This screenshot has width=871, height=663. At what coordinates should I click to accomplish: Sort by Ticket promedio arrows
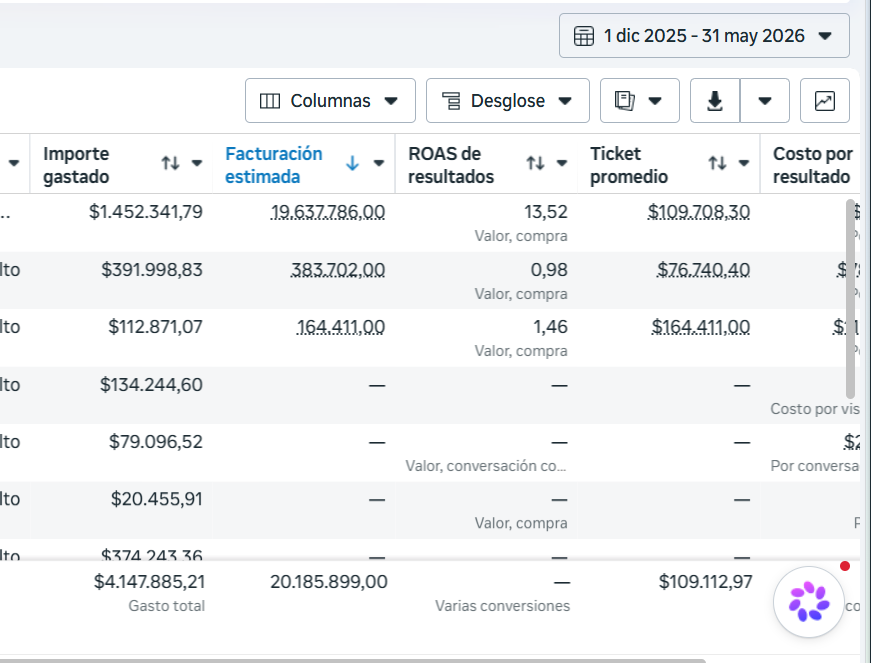[718, 163]
